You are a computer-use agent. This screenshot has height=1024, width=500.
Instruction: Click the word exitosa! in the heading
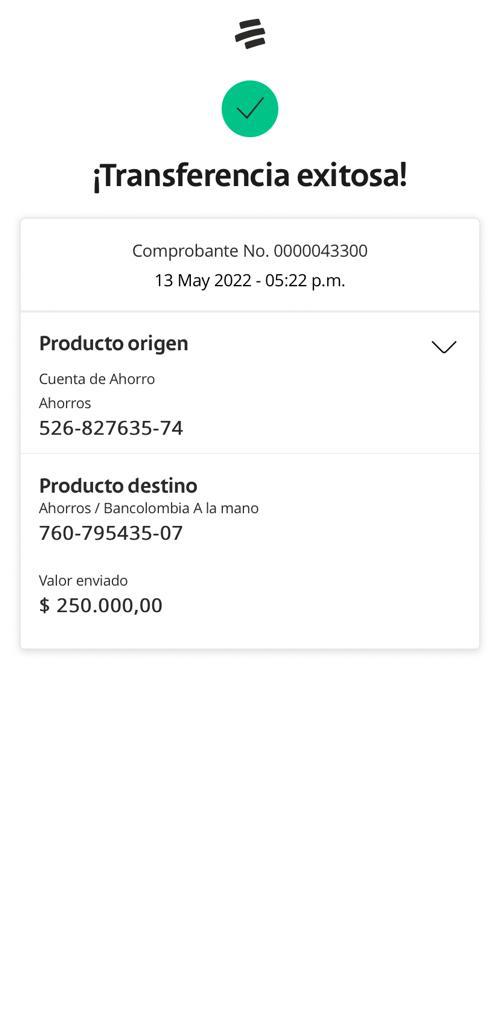tap(351, 176)
